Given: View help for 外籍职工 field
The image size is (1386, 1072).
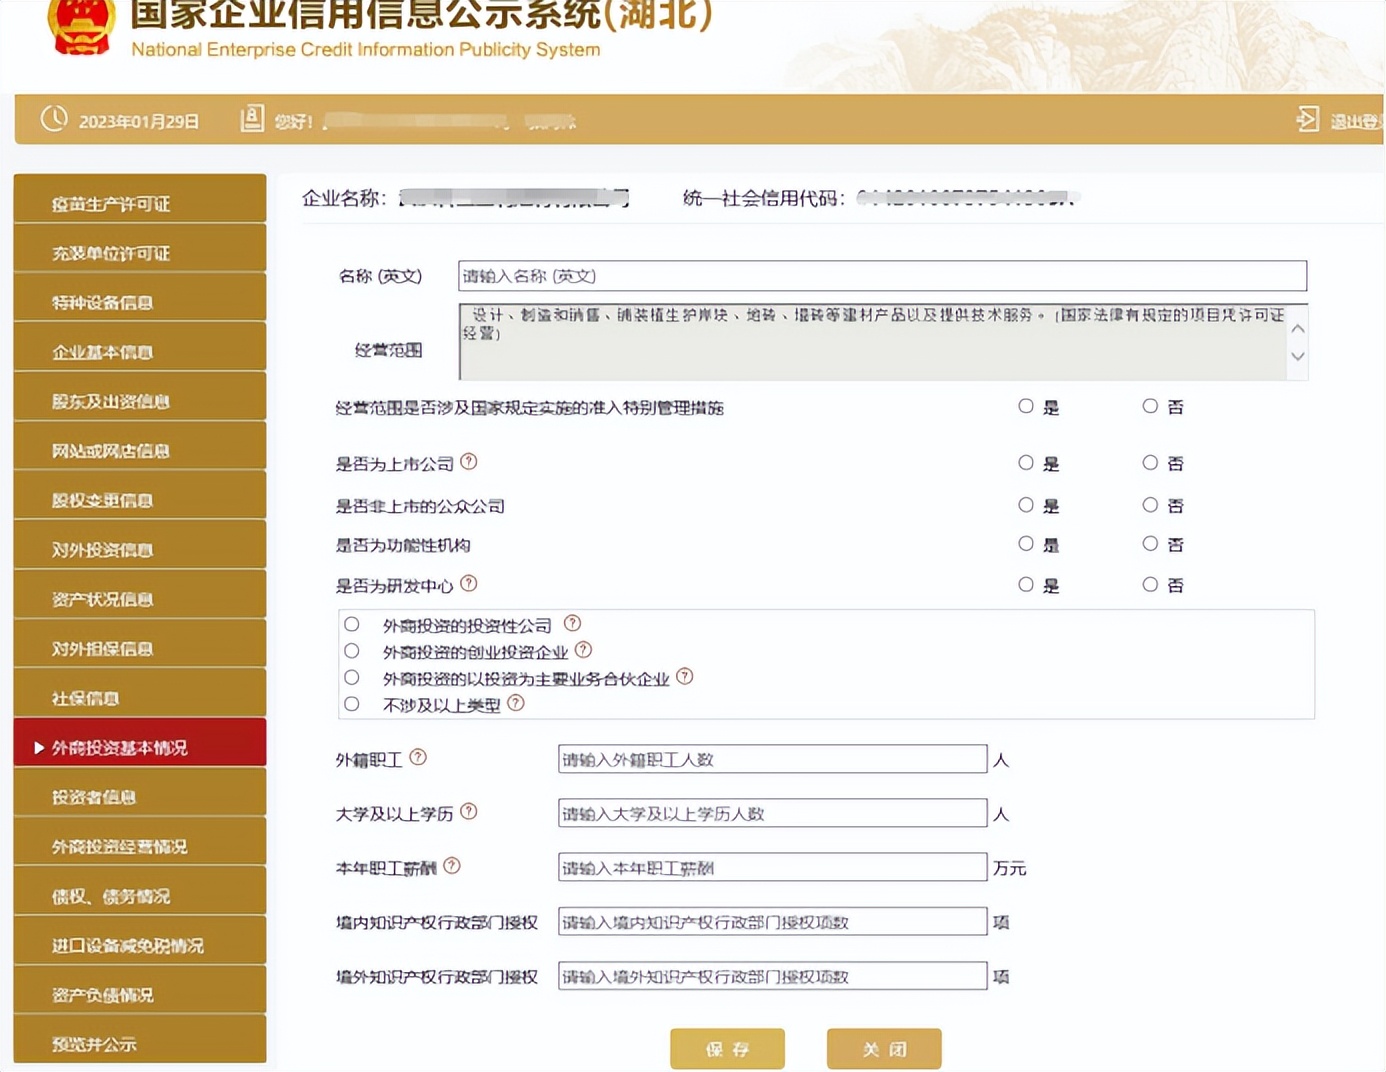Looking at the screenshot, I should [420, 755].
